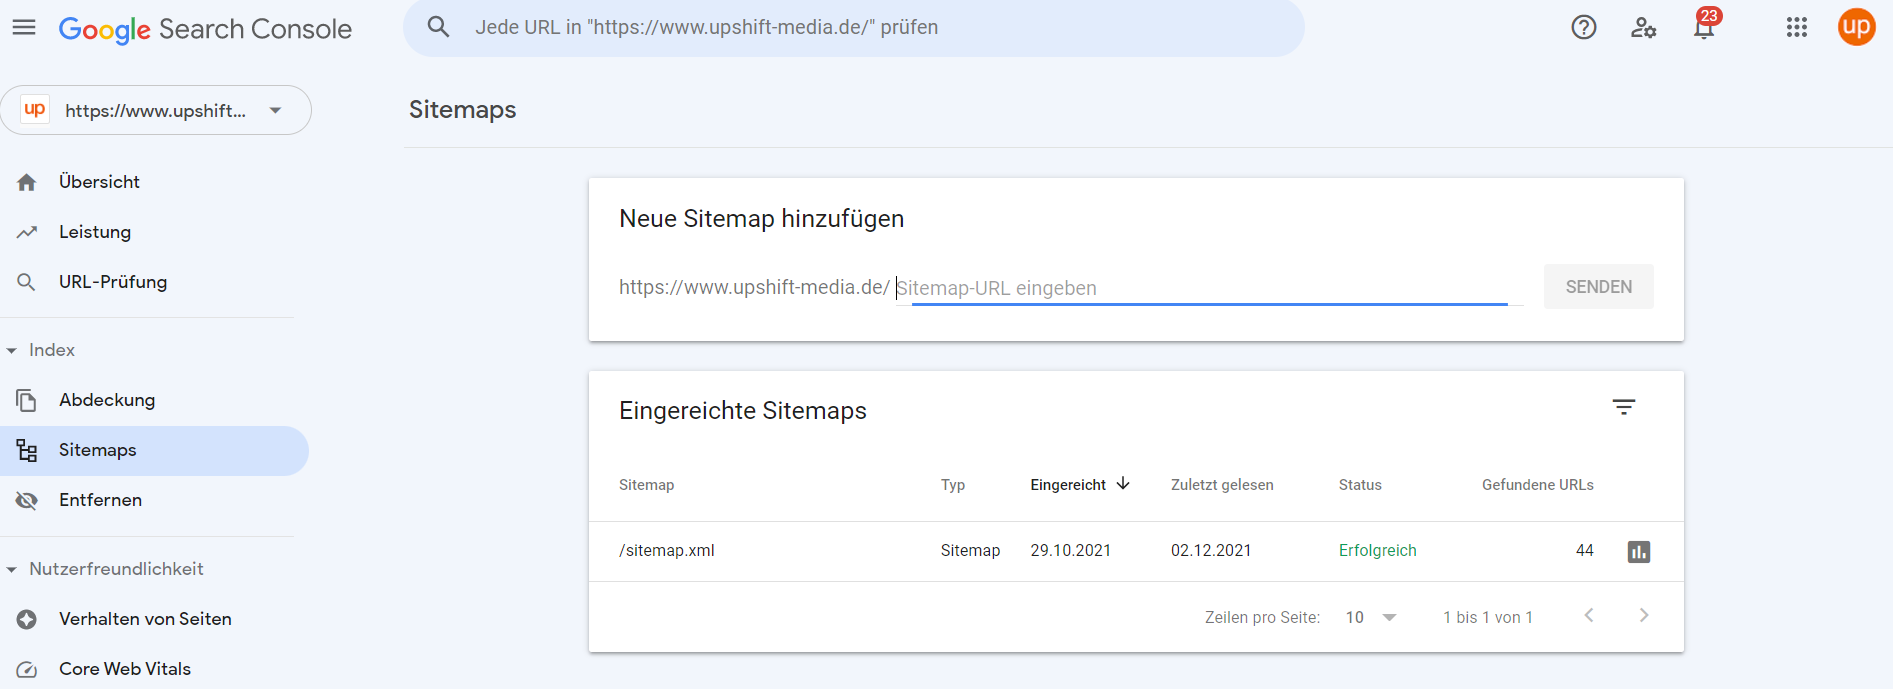Go to previous page of sitemaps

coord(1589,616)
